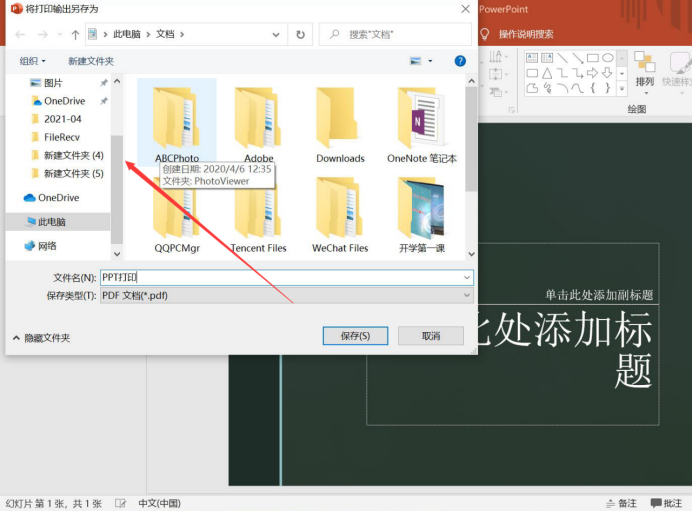Click the convert to SmartArt icon
The image size is (693, 511).
tap(497, 92)
